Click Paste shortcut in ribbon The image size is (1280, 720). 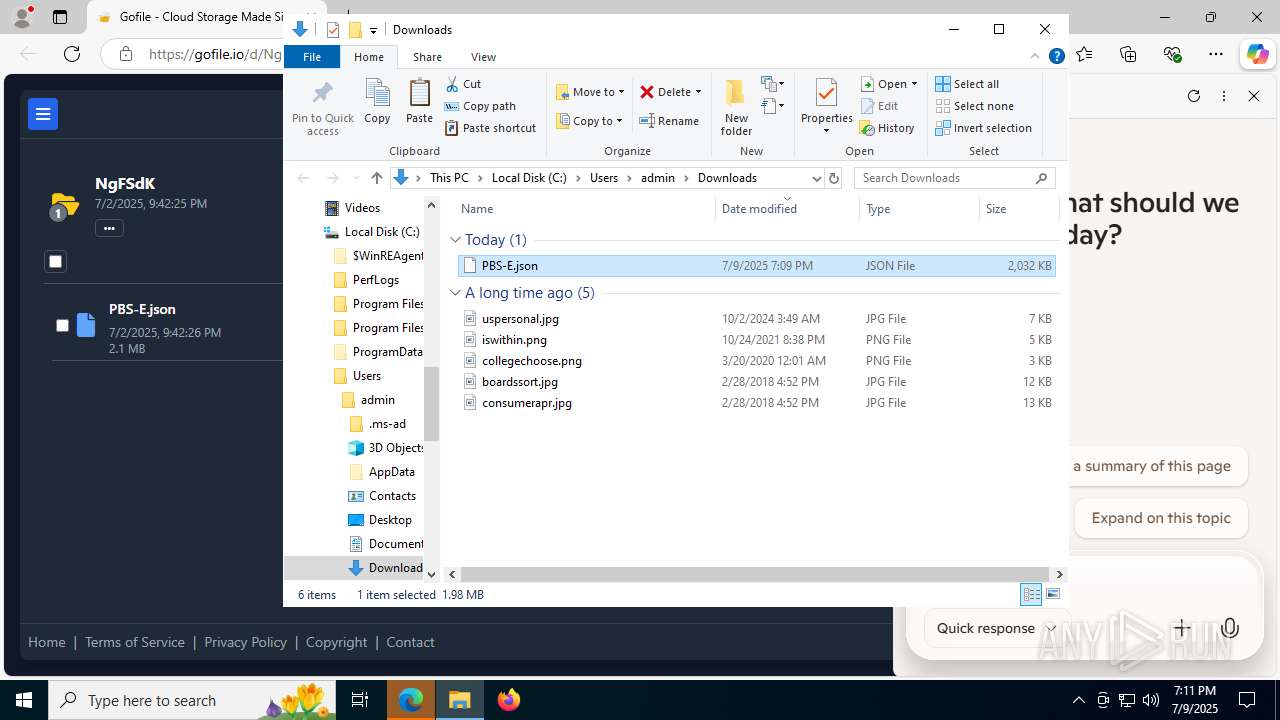490,128
